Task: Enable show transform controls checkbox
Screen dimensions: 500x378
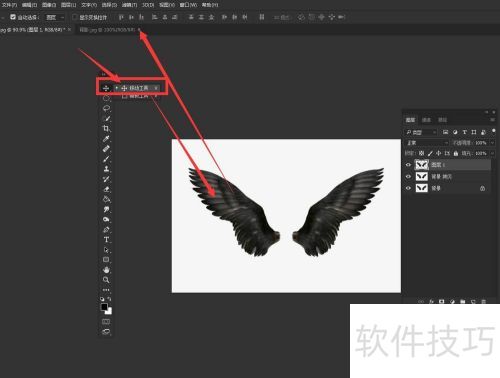Action: click(x=75, y=17)
